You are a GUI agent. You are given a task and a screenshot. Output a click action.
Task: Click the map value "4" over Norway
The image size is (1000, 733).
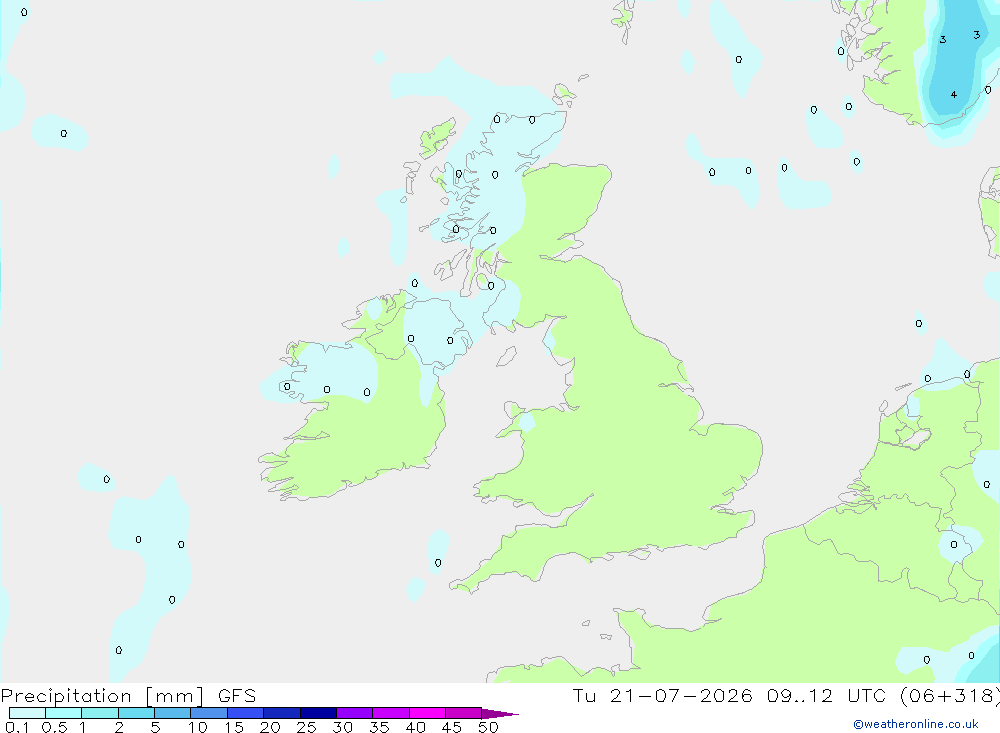click(x=953, y=94)
